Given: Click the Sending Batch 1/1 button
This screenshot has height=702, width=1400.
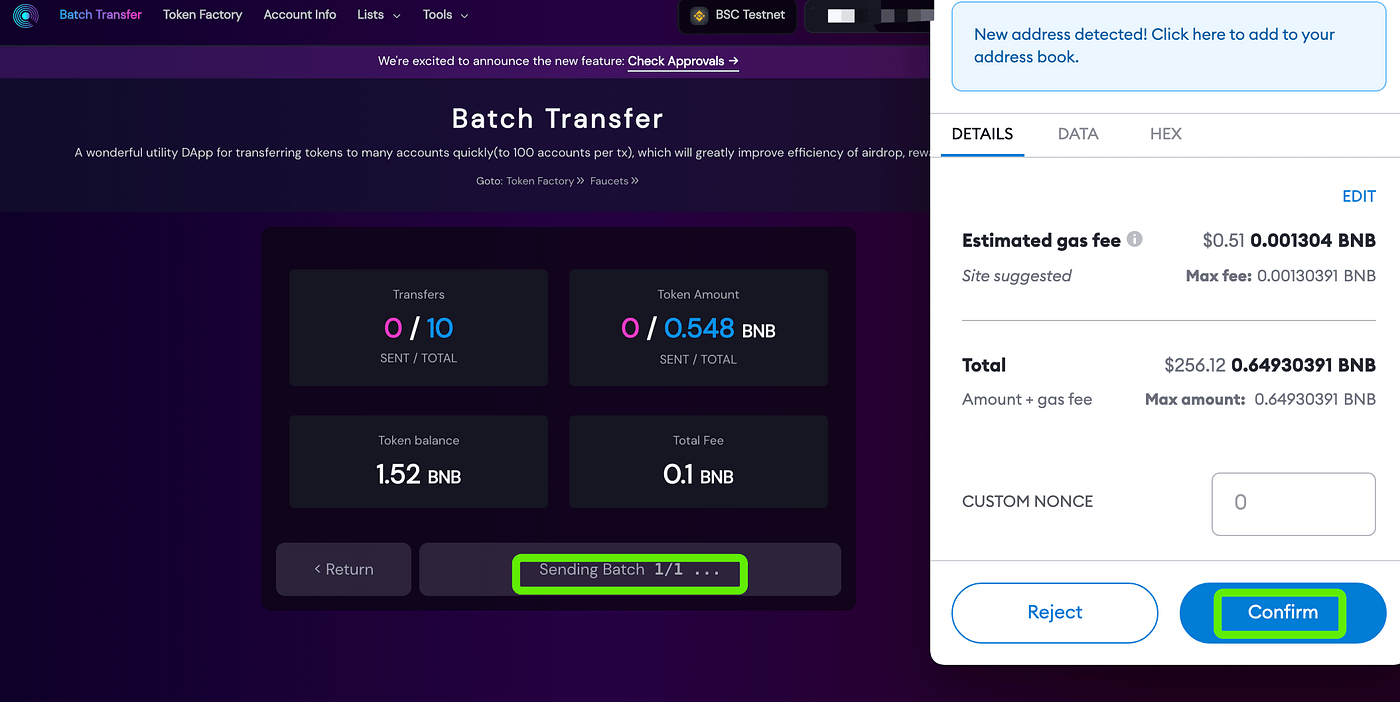Looking at the screenshot, I should (630, 570).
